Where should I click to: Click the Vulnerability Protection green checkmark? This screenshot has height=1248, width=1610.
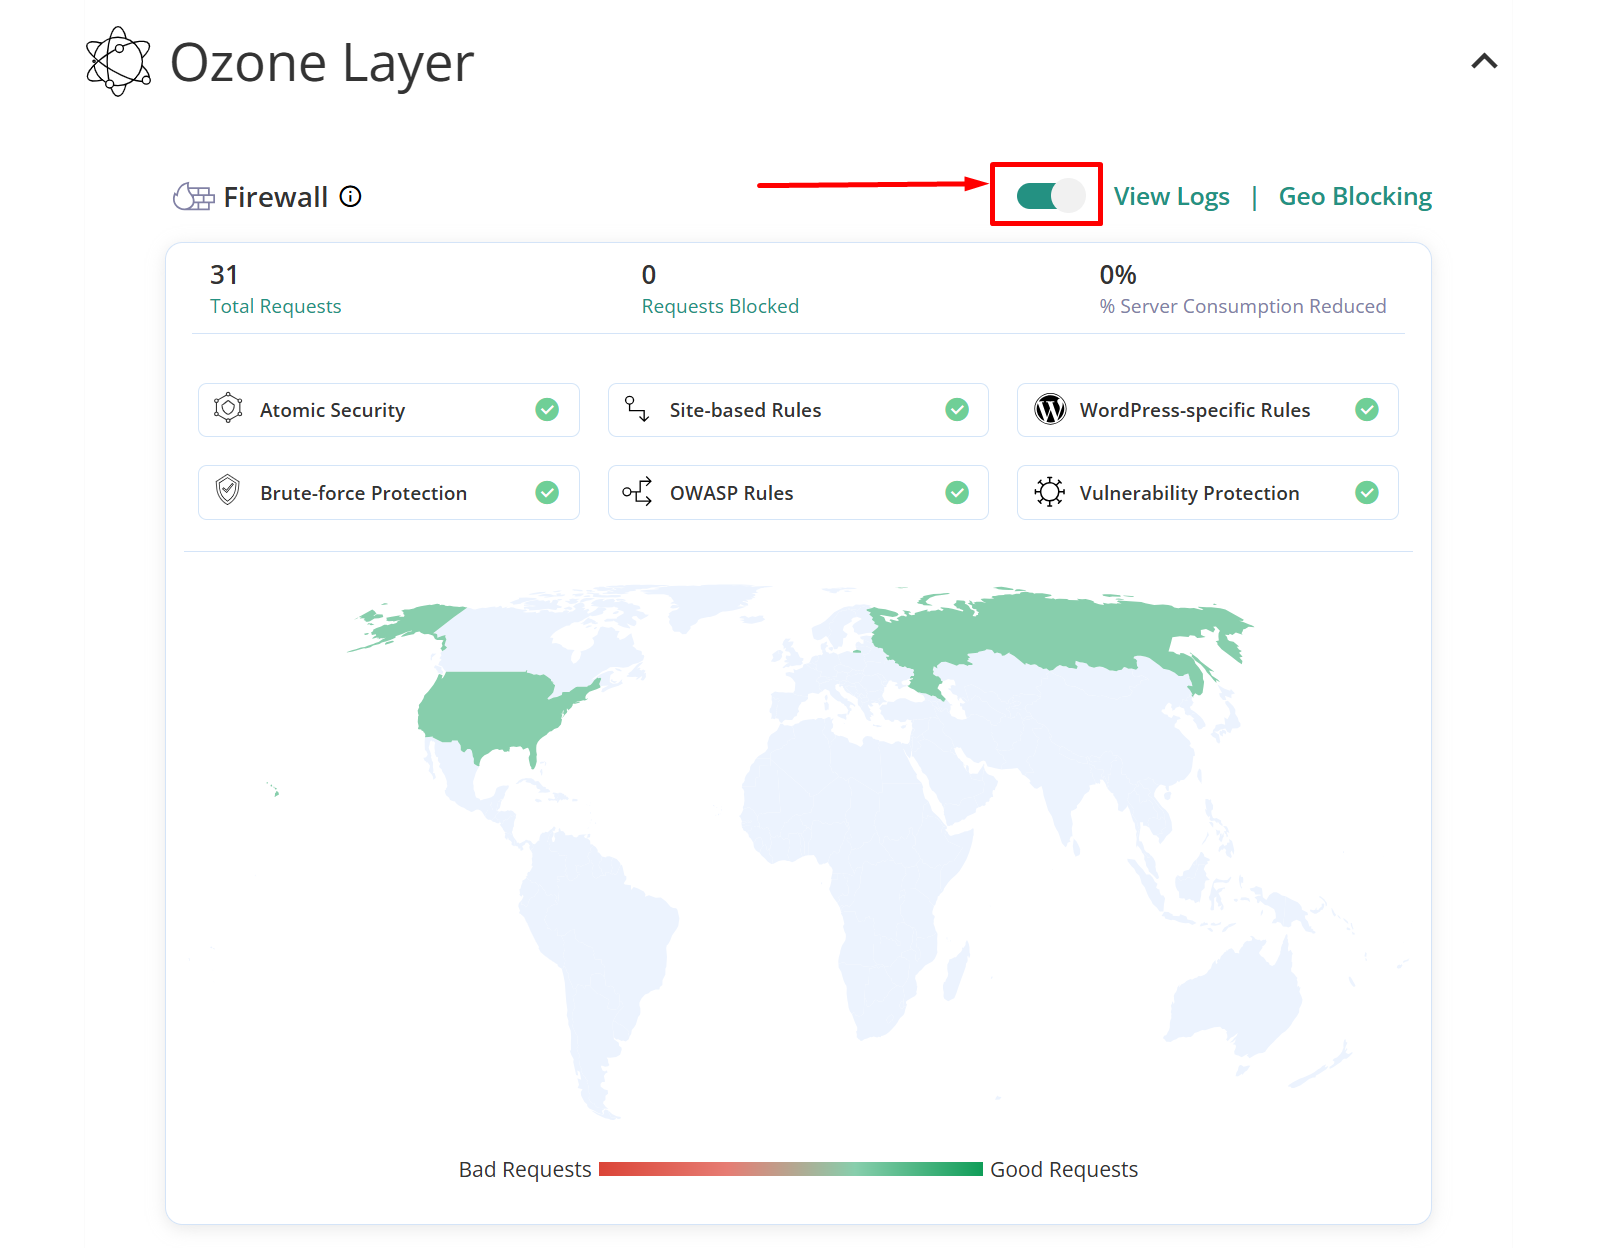point(1367,492)
